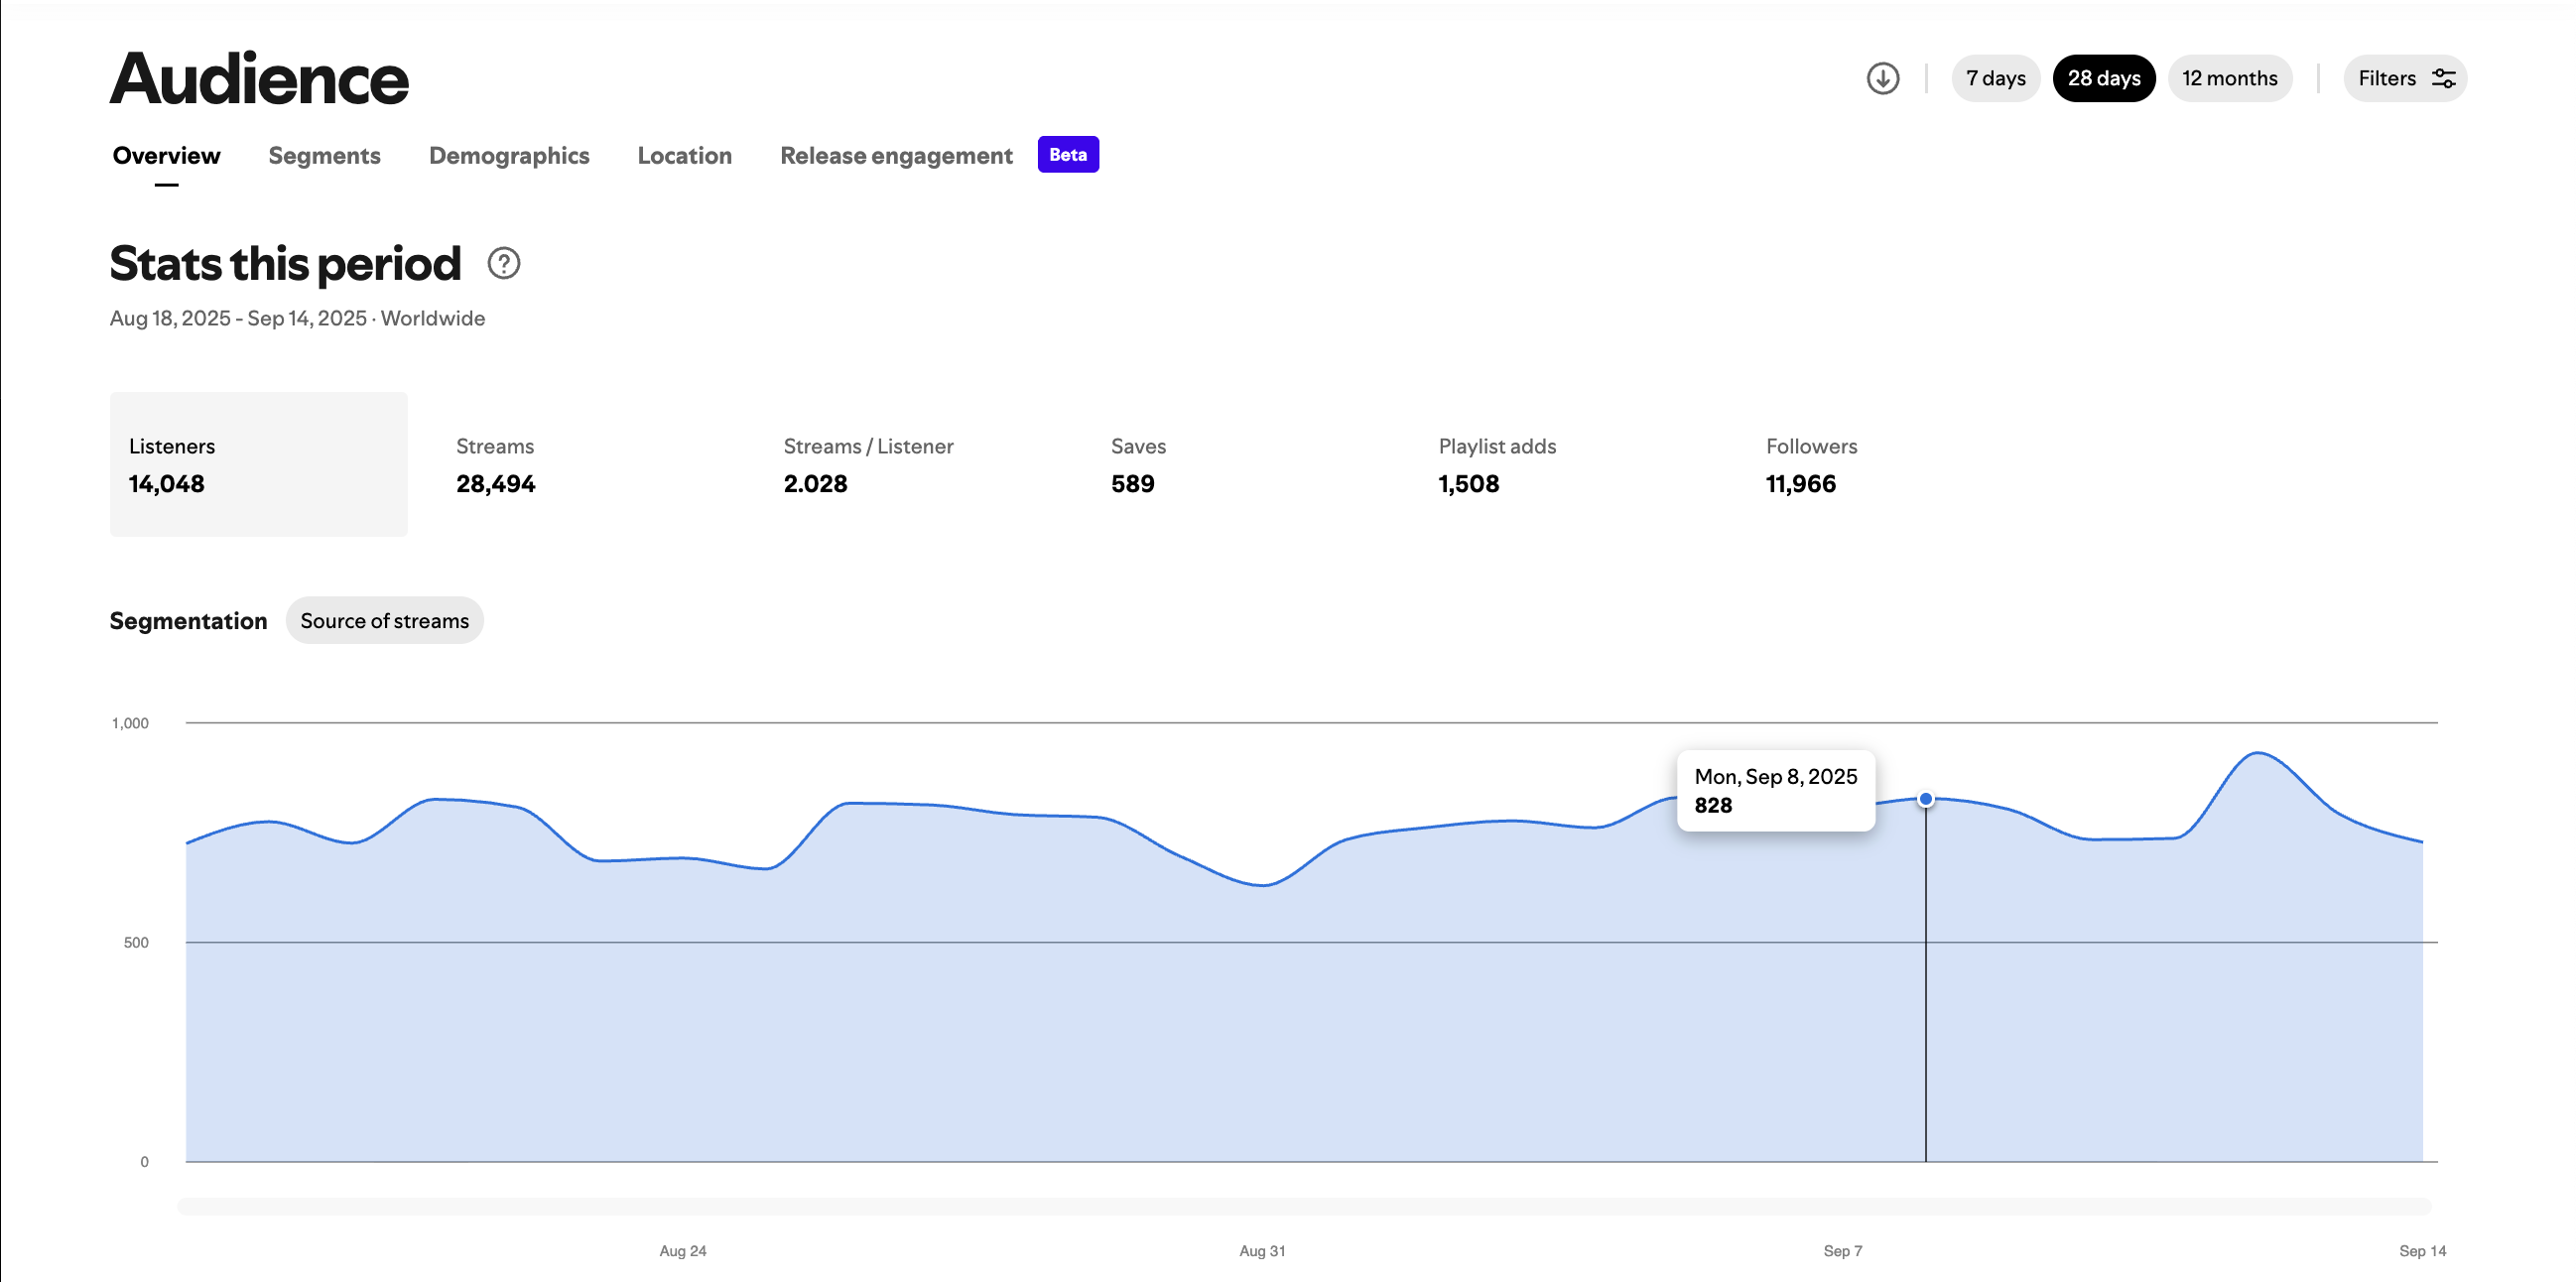Open the Stats this period help icon
The width and height of the screenshot is (2576, 1282).
tap(504, 264)
